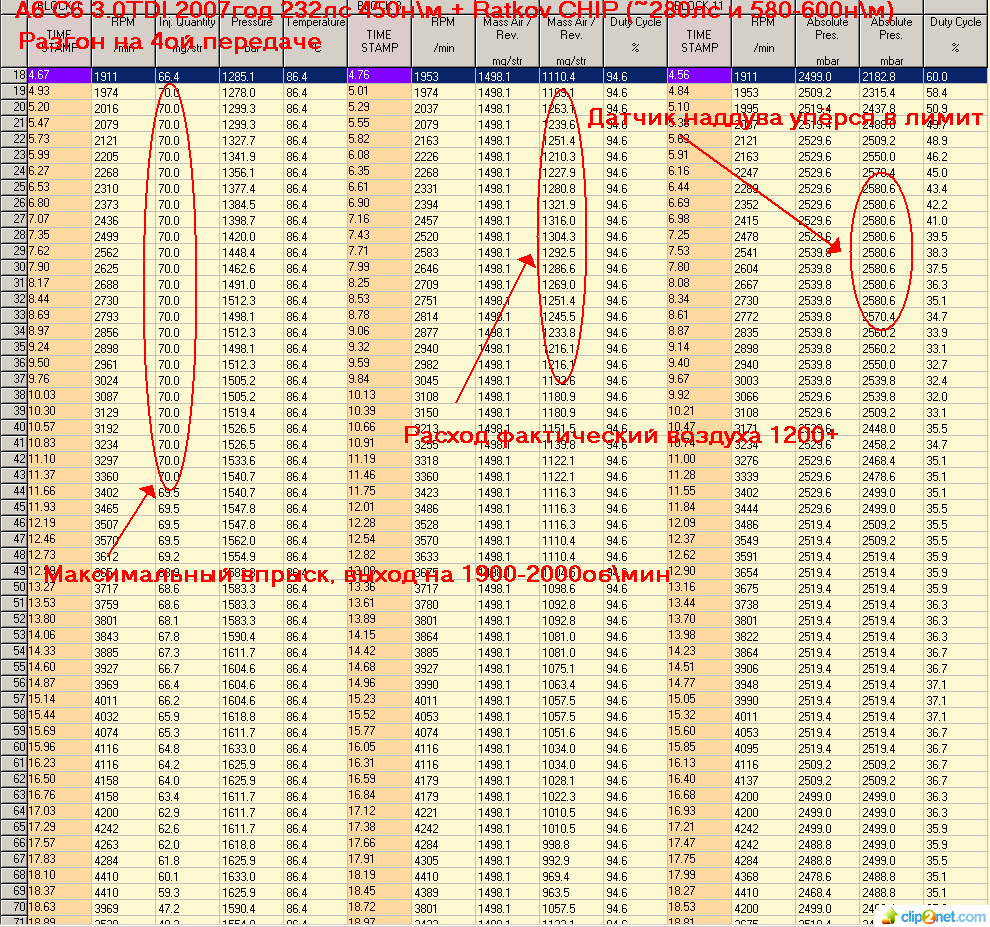The height and width of the screenshot is (927, 990).
Task: Click absolute pressure 2458.2 in row 41
Action: point(891,445)
